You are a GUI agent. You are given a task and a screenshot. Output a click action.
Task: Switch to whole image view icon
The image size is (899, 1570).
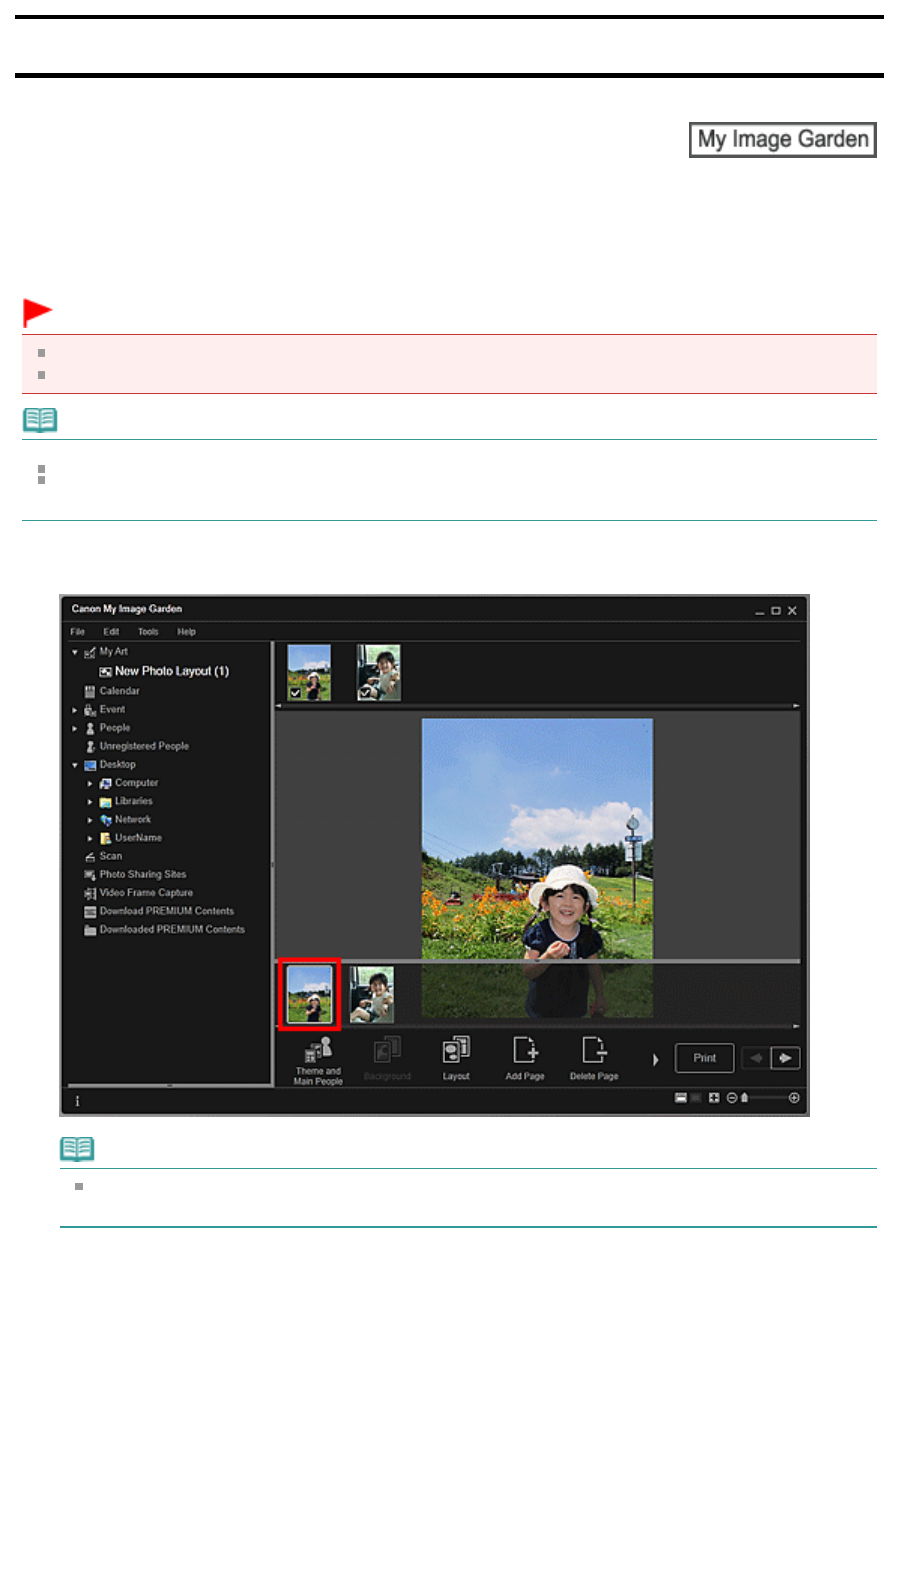pos(714,1098)
